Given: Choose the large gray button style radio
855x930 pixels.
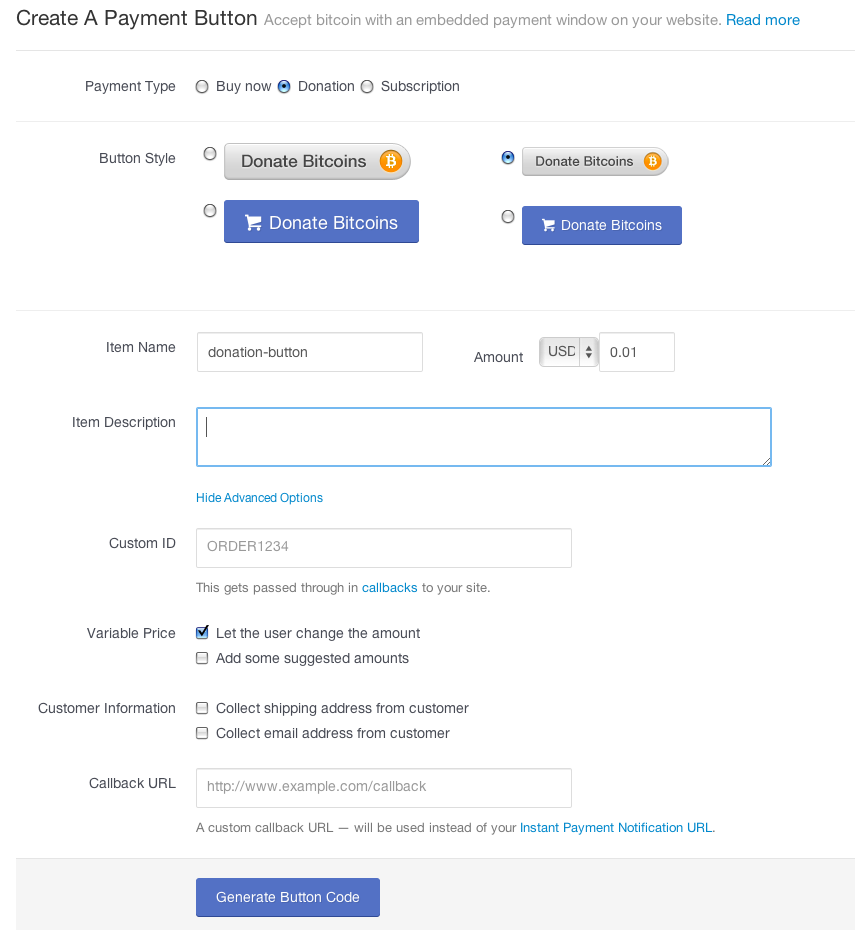Looking at the screenshot, I should click(x=210, y=154).
